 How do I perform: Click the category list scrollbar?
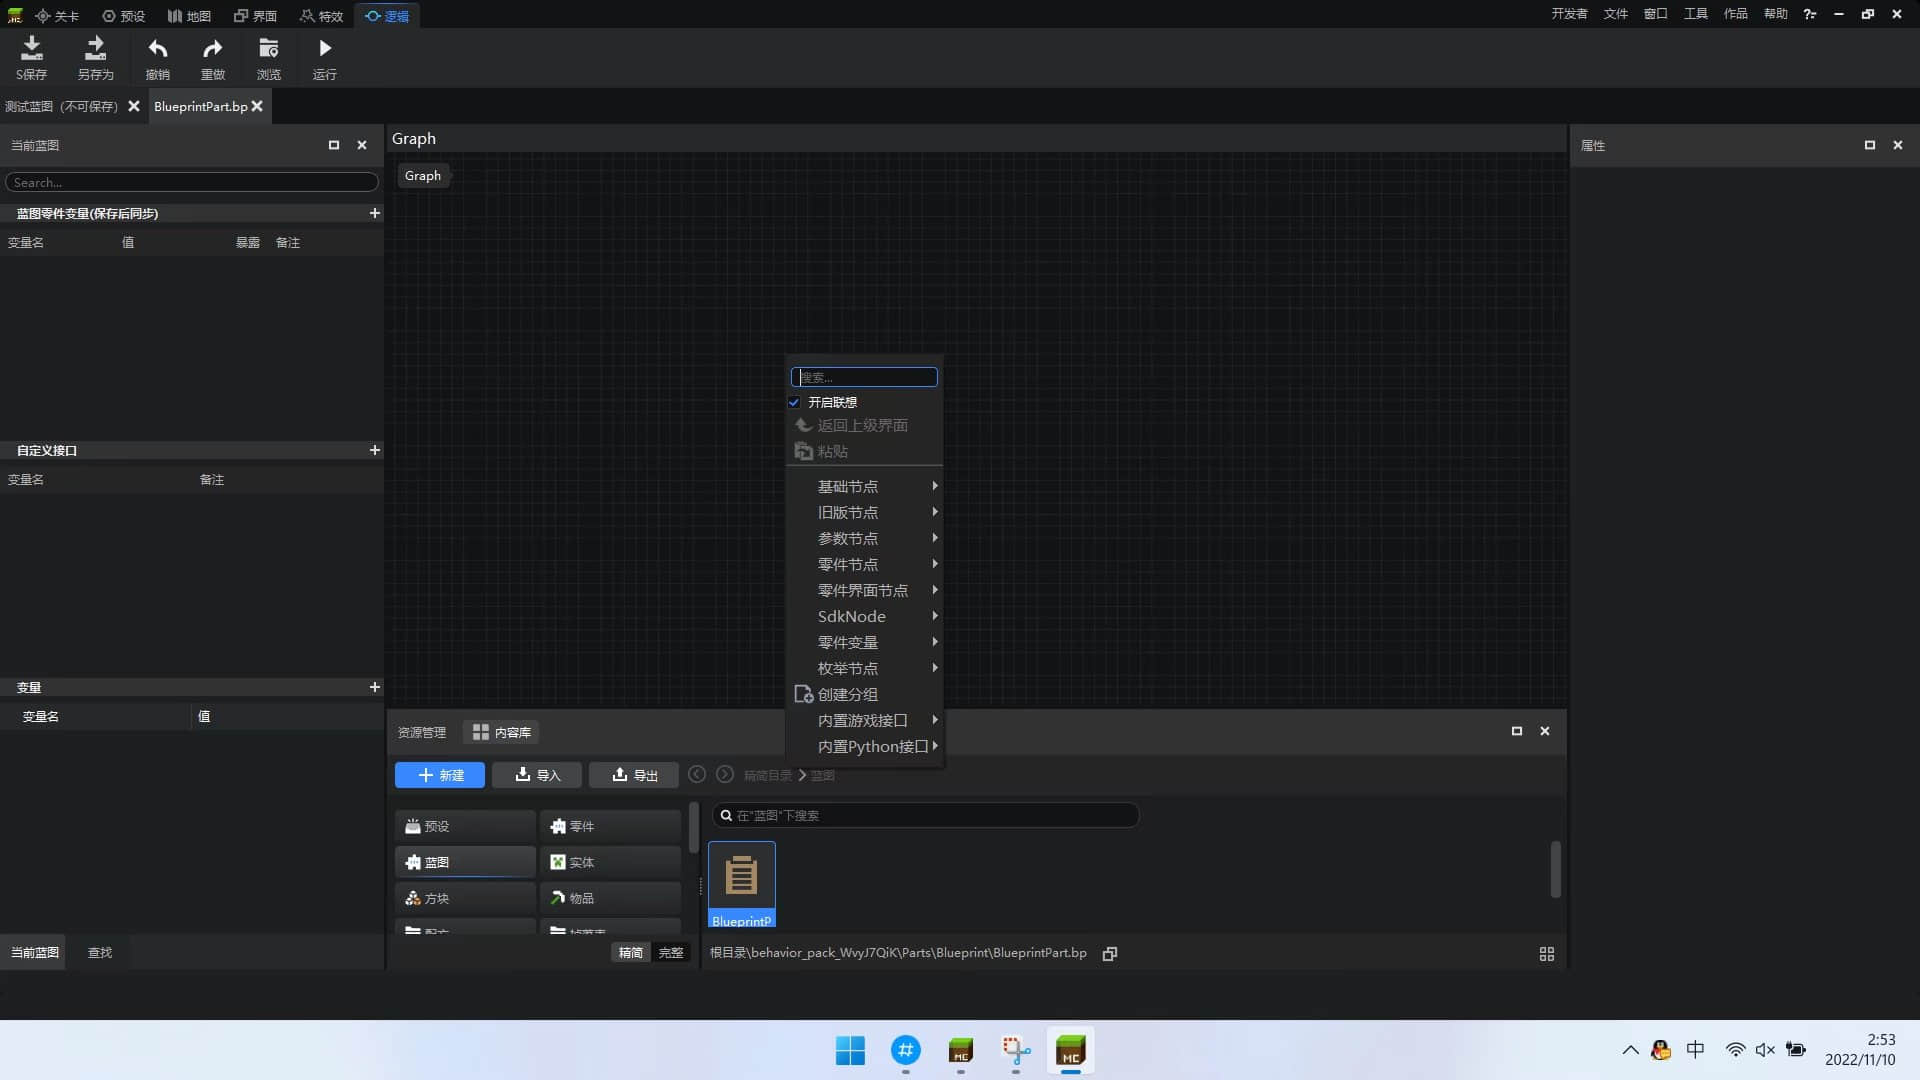coord(693,828)
